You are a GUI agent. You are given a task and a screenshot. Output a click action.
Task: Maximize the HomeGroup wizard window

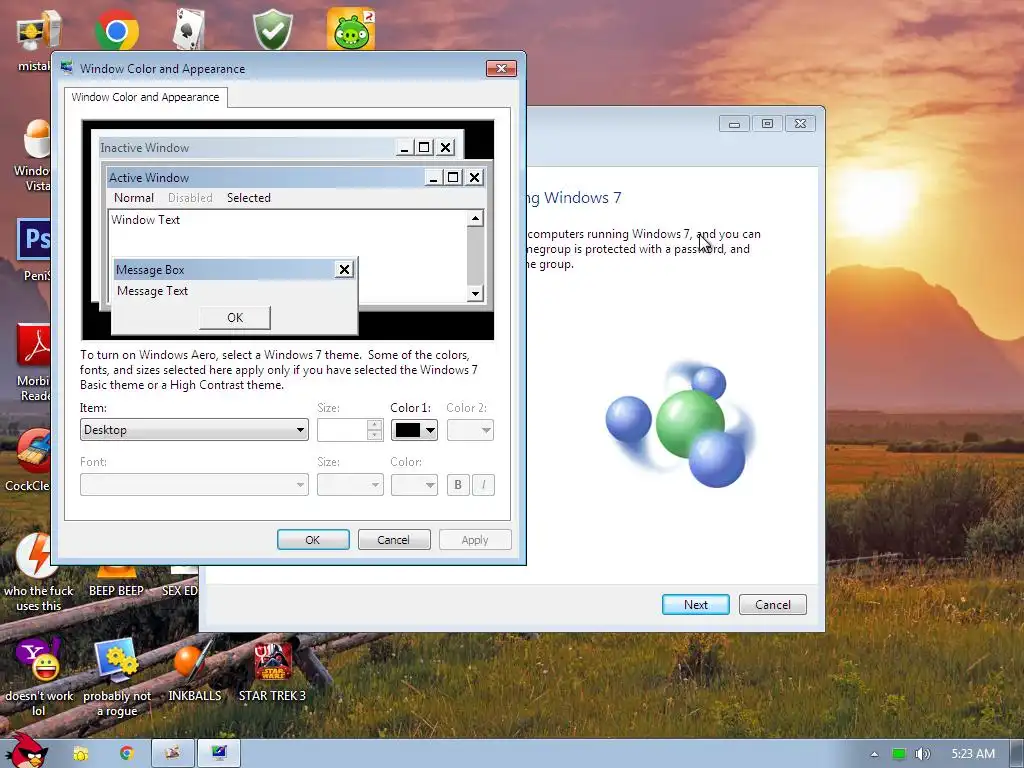767,123
